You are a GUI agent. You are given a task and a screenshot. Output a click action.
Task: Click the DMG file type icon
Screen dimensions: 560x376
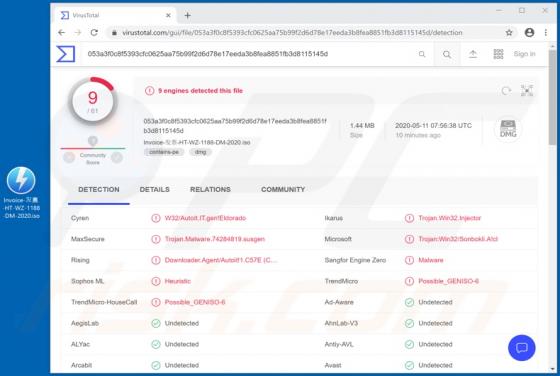[508, 129]
